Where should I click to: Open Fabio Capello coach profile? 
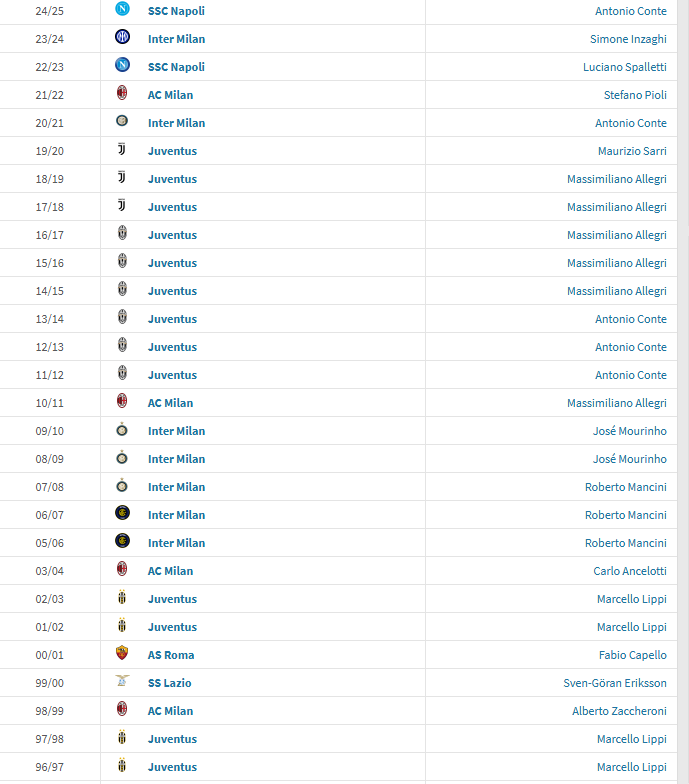(x=632, y=655)
